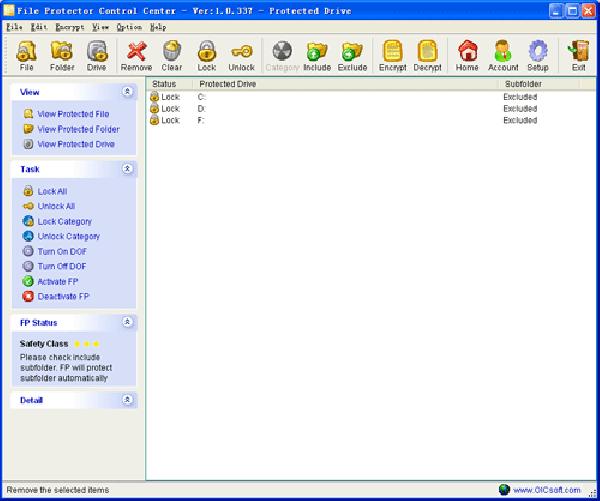600x501 pixels.
Task: Expand the Detail panel section
Action: [127, 400]
